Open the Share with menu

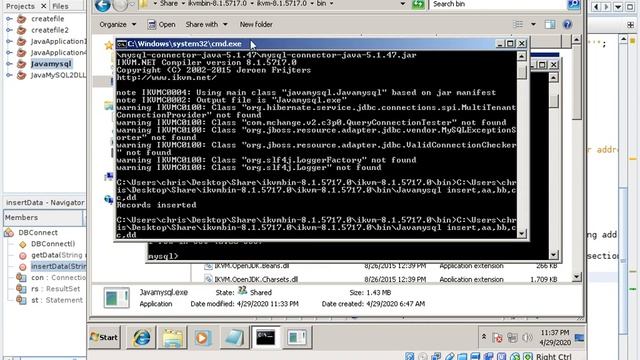point(206,24)
